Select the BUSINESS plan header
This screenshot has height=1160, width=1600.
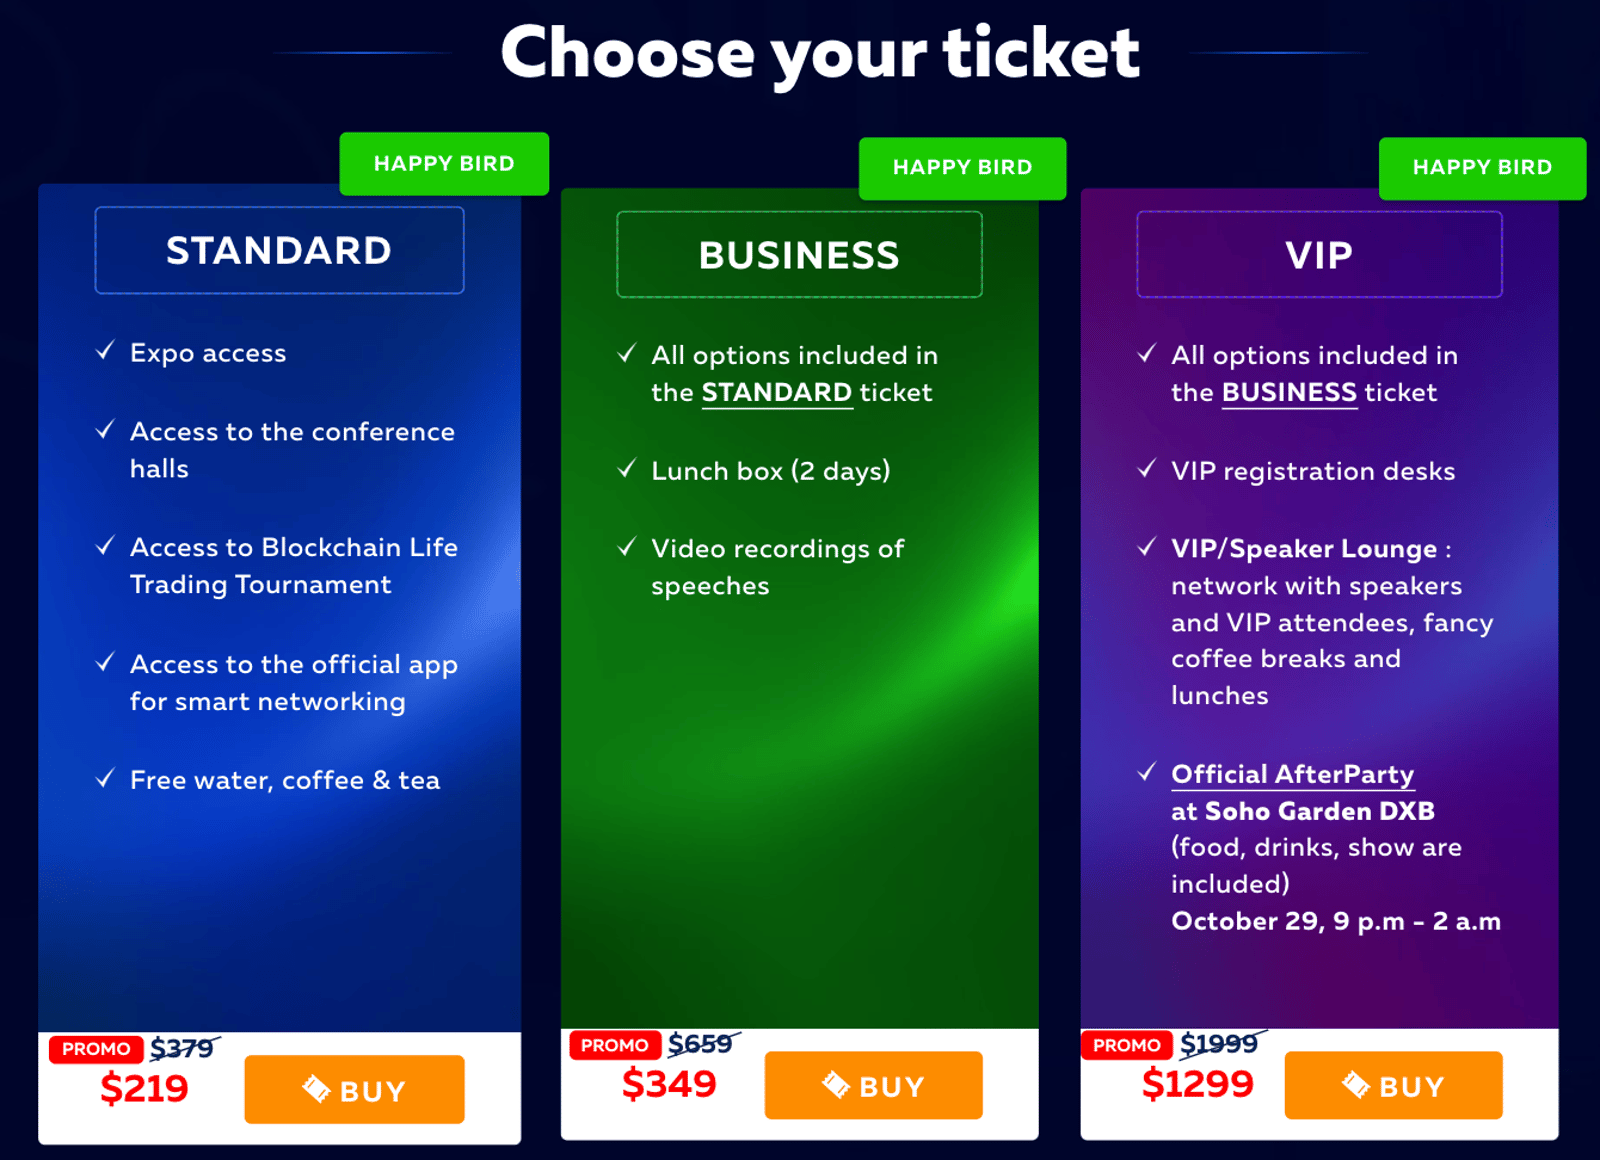pos(799,254)
